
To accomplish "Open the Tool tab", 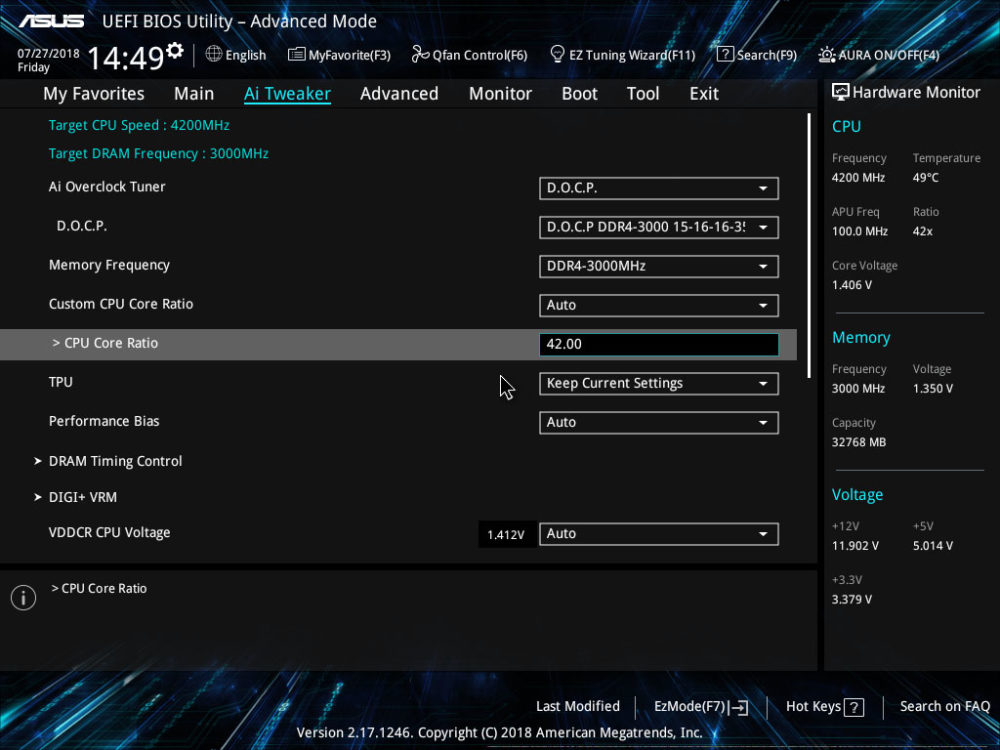I will click(x=643, y=94).
